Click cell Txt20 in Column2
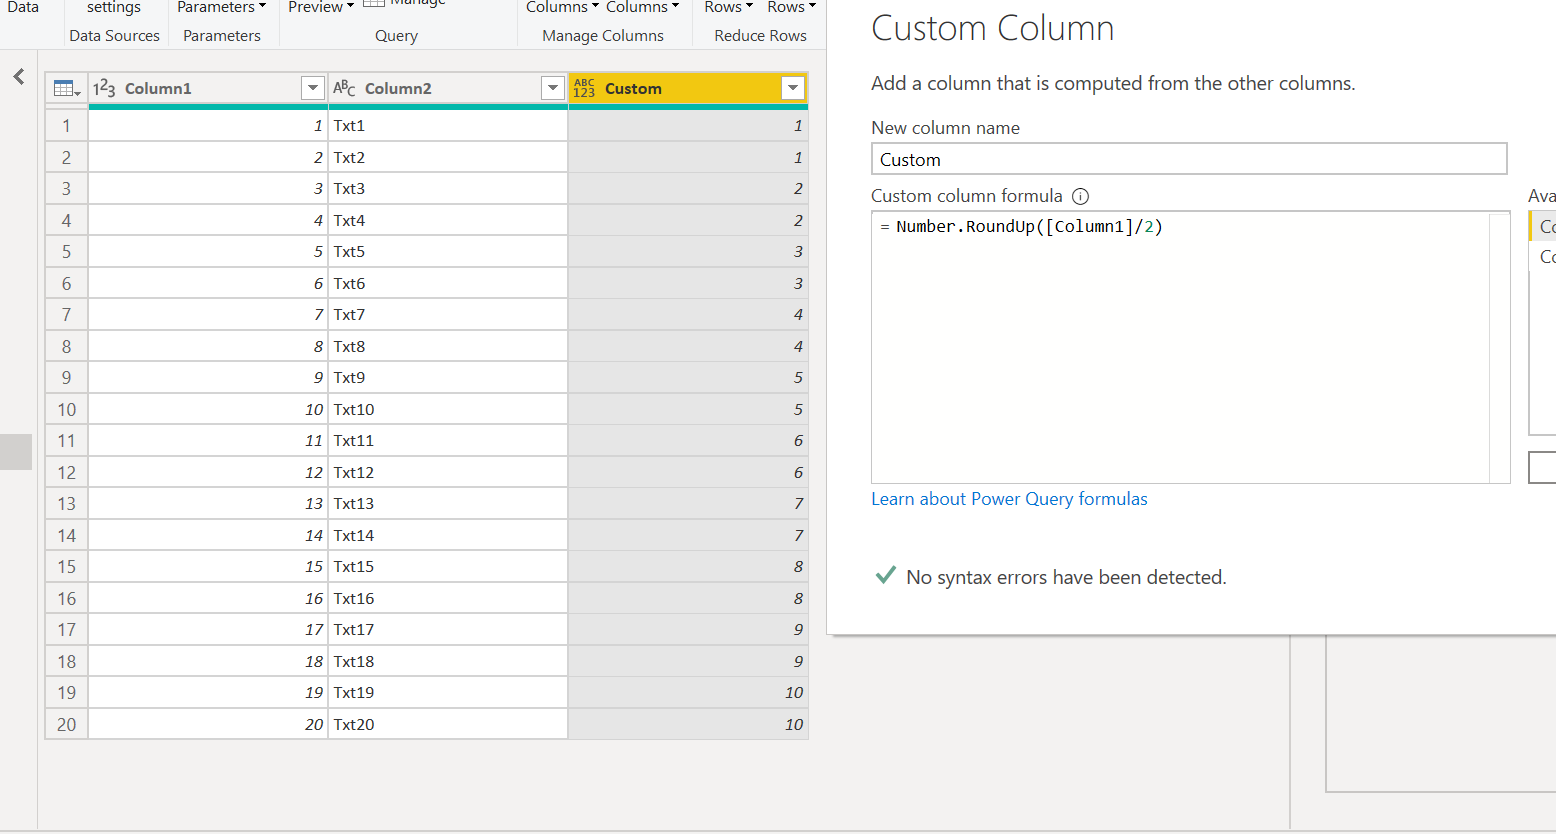The height and width of the screenshot is (834, 1556). click(448, 725)
